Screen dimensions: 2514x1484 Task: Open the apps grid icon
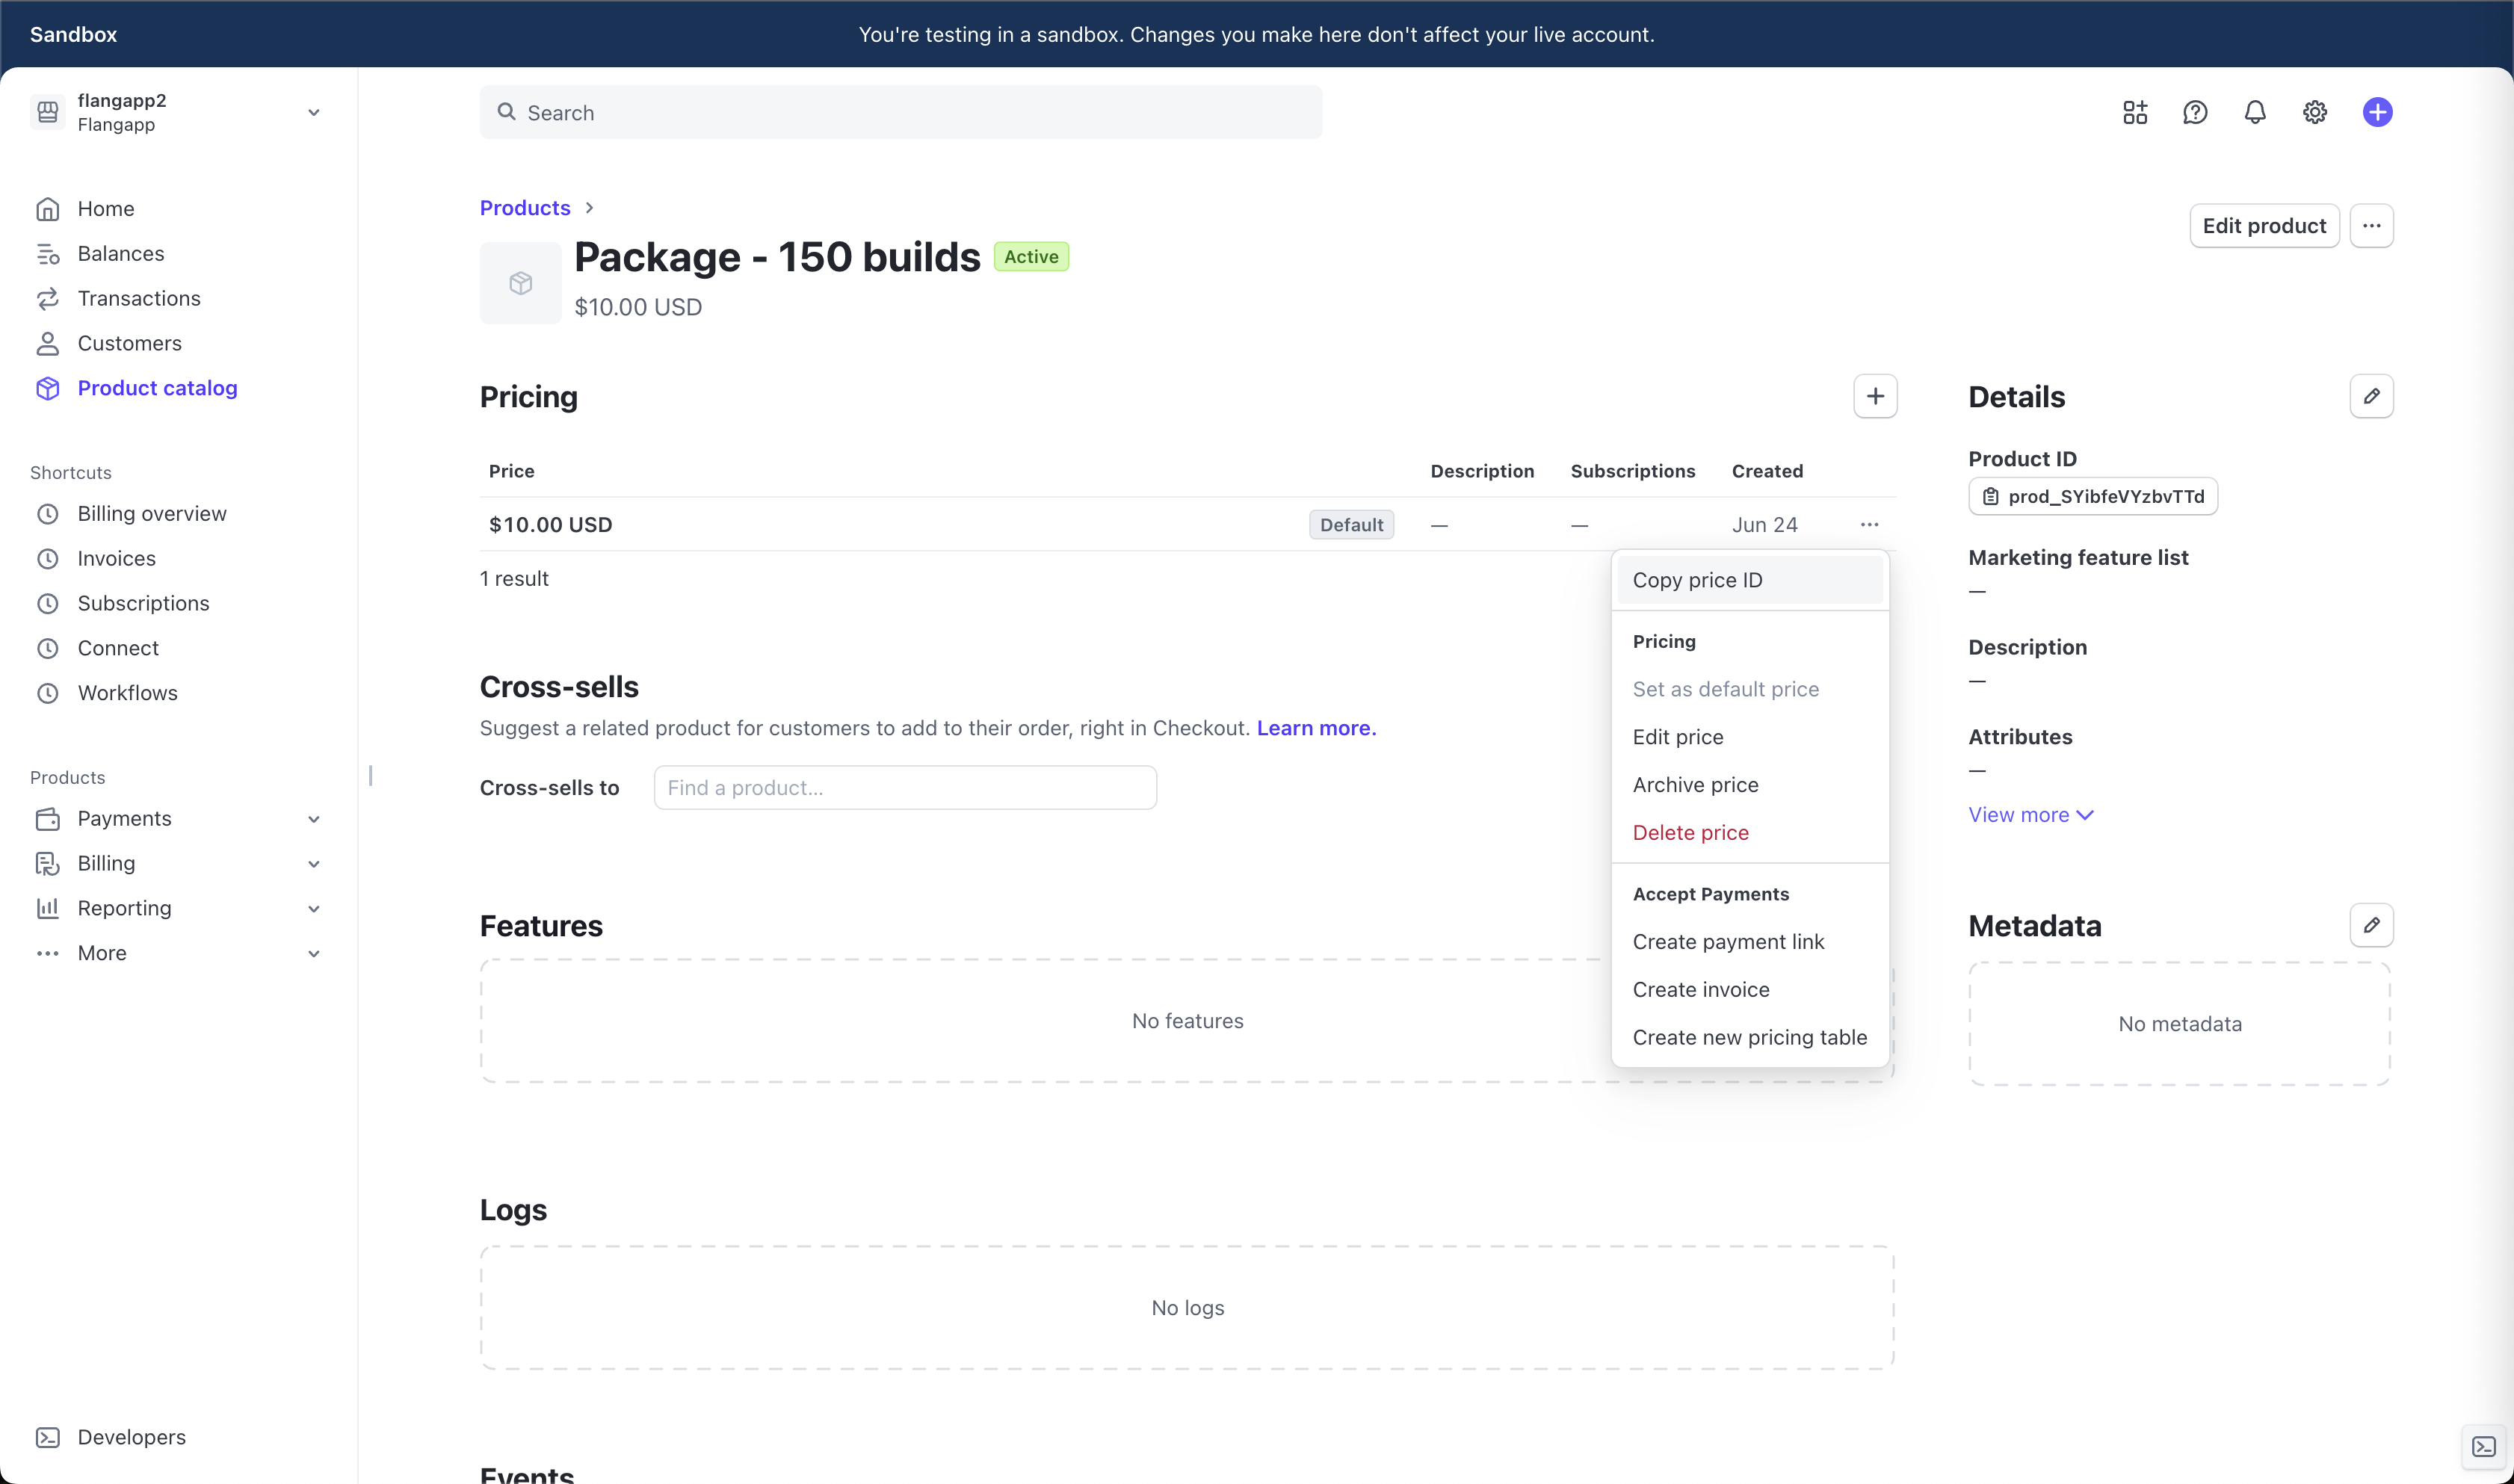click(2134, 112)
